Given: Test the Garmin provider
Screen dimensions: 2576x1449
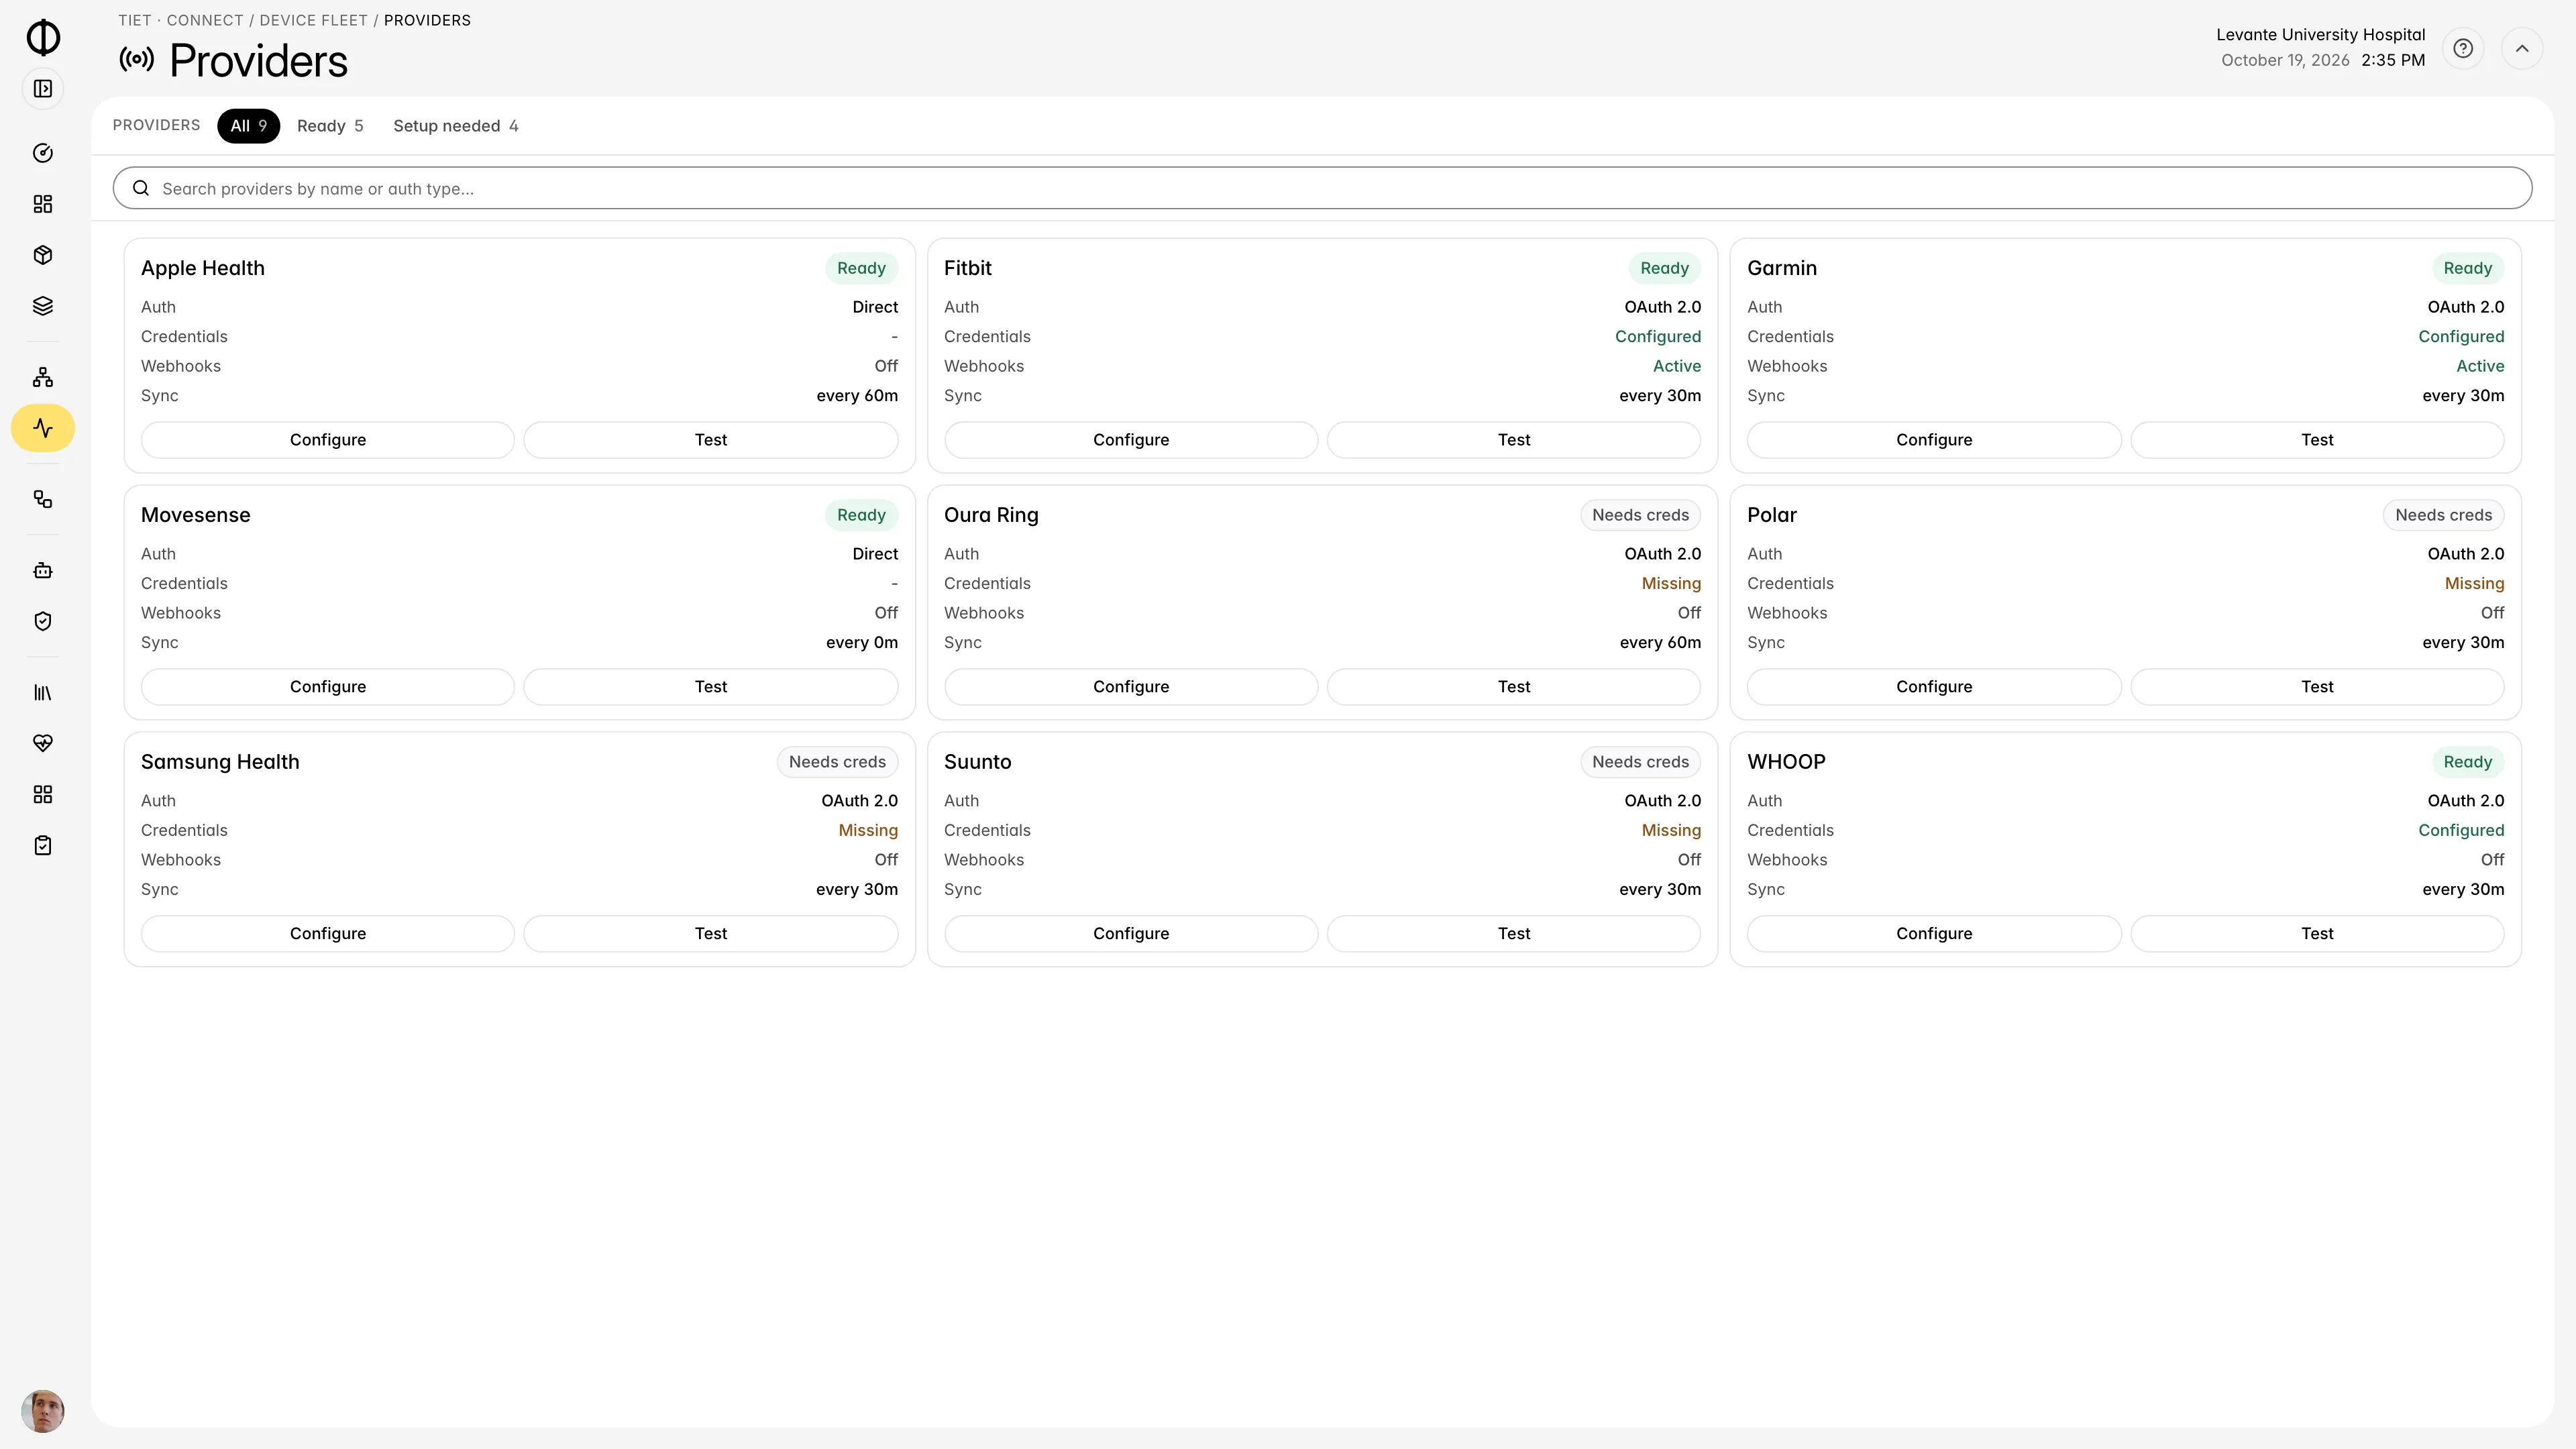Looking at the screenshot, I should [x=2317, y=440].
